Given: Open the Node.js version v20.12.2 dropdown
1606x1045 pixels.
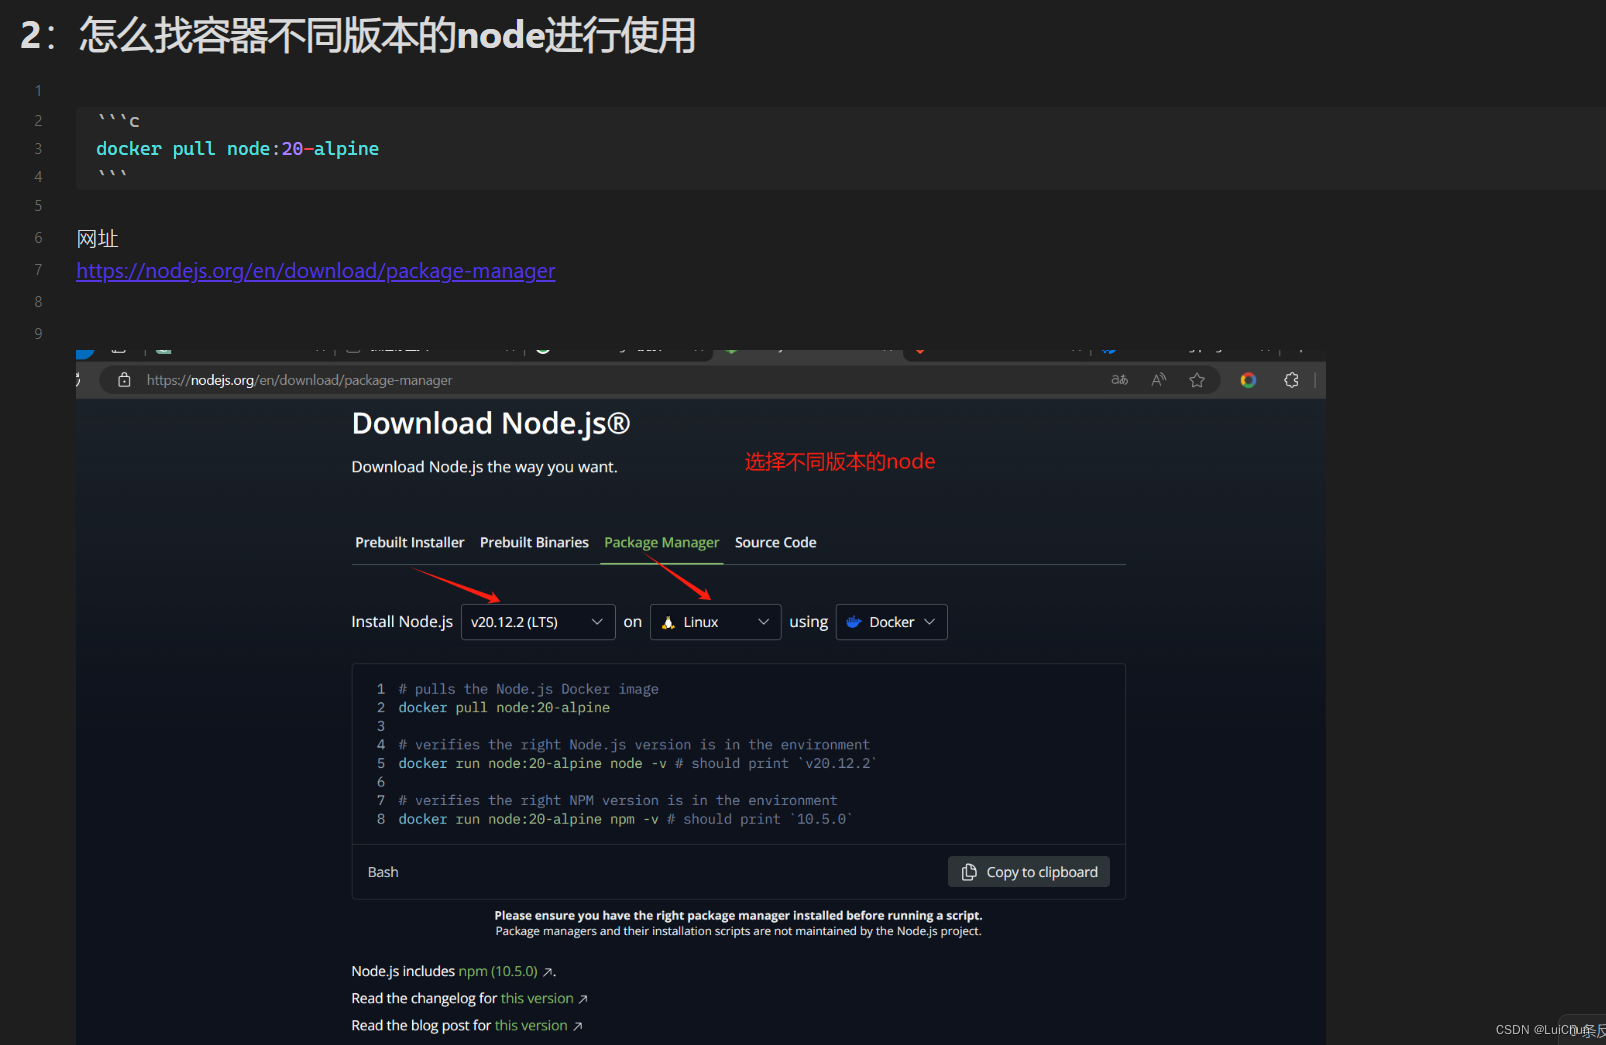Looking at the screenshot, I should 538,622.
